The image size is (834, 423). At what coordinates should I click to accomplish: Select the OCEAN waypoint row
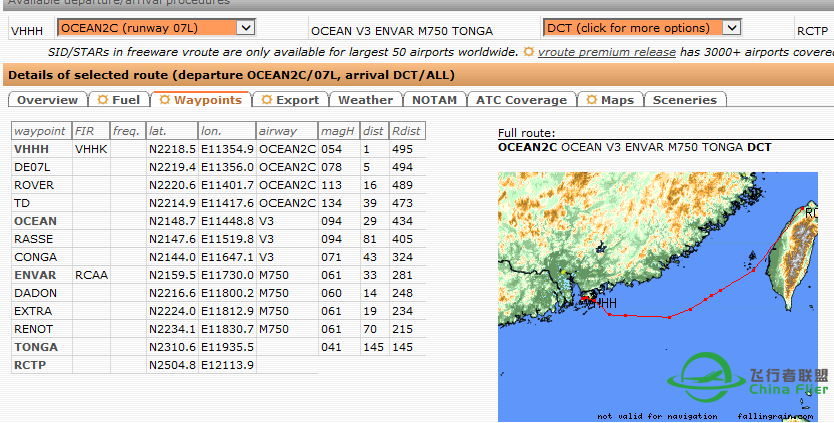point(219,221)
